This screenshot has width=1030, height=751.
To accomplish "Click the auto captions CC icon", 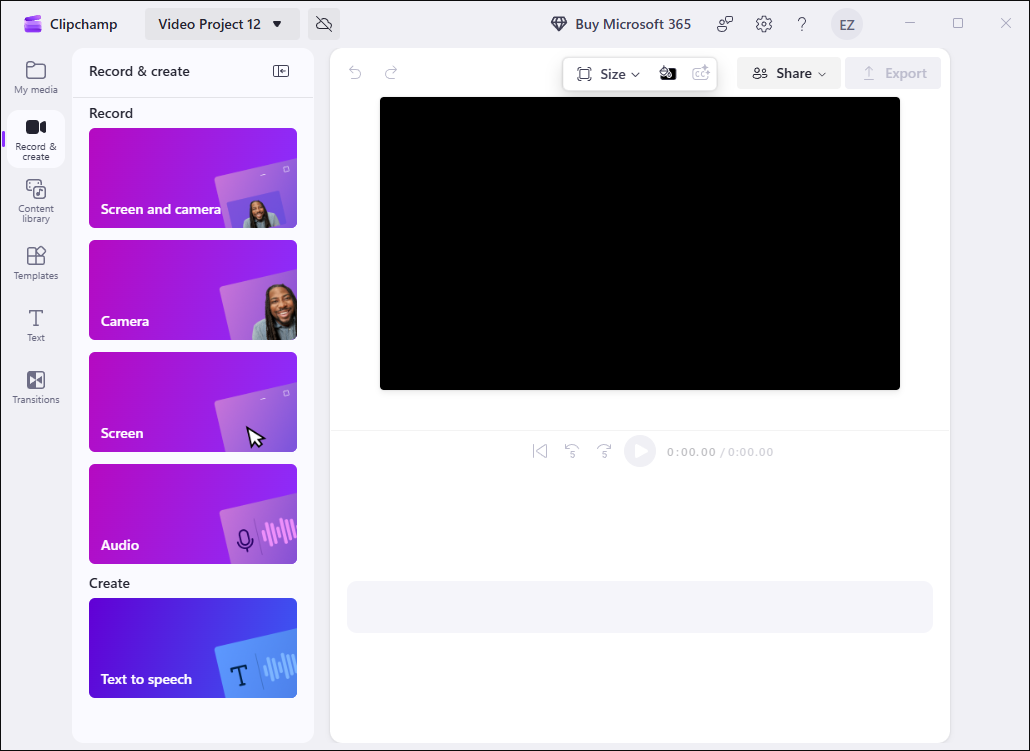I will click(x=700, y=73).
